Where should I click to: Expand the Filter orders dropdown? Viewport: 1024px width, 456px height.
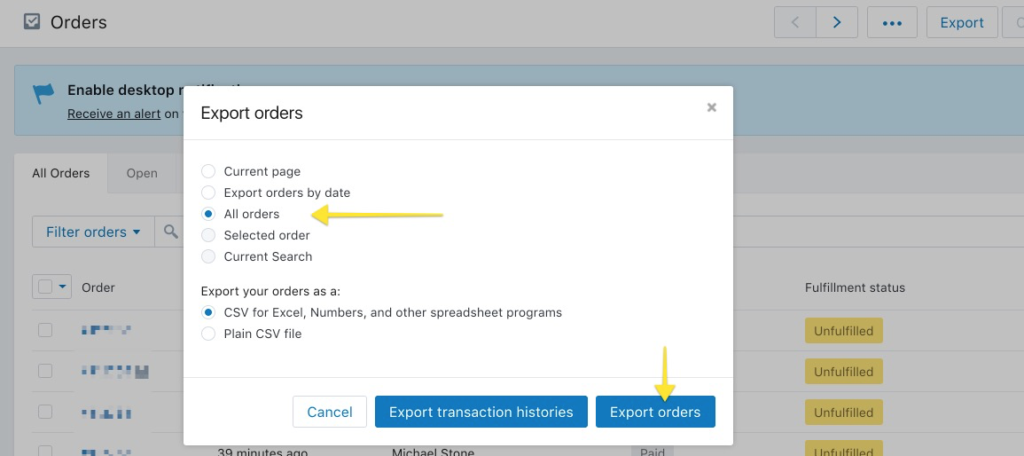(93, 232)
